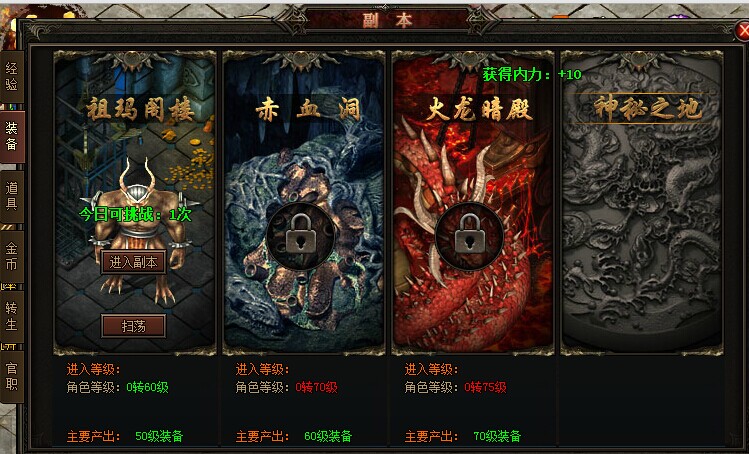Click the 获得内力 +10 label
Viewport: 749px width, 454px height.
tap(532, 74)
